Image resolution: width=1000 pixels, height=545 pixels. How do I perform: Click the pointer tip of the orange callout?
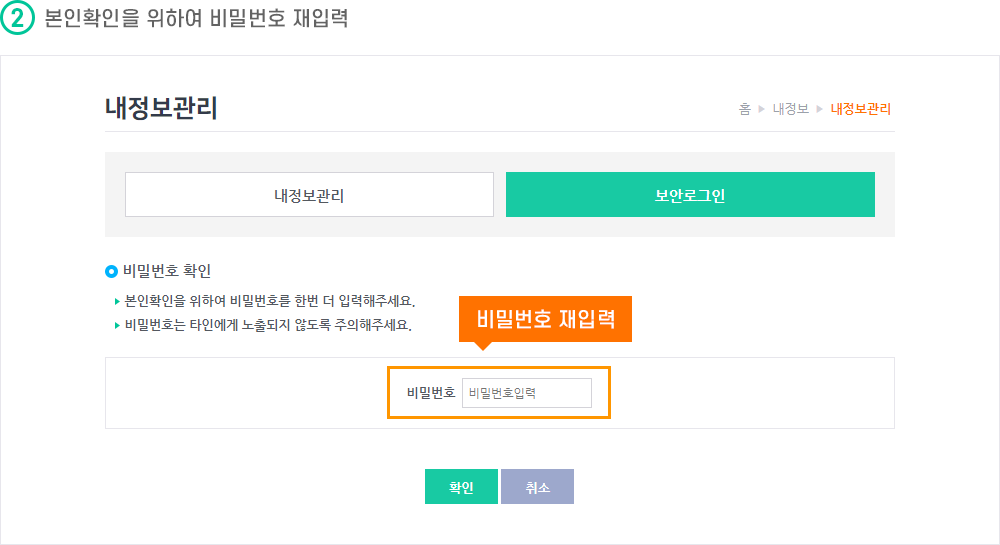pos(483,346)
